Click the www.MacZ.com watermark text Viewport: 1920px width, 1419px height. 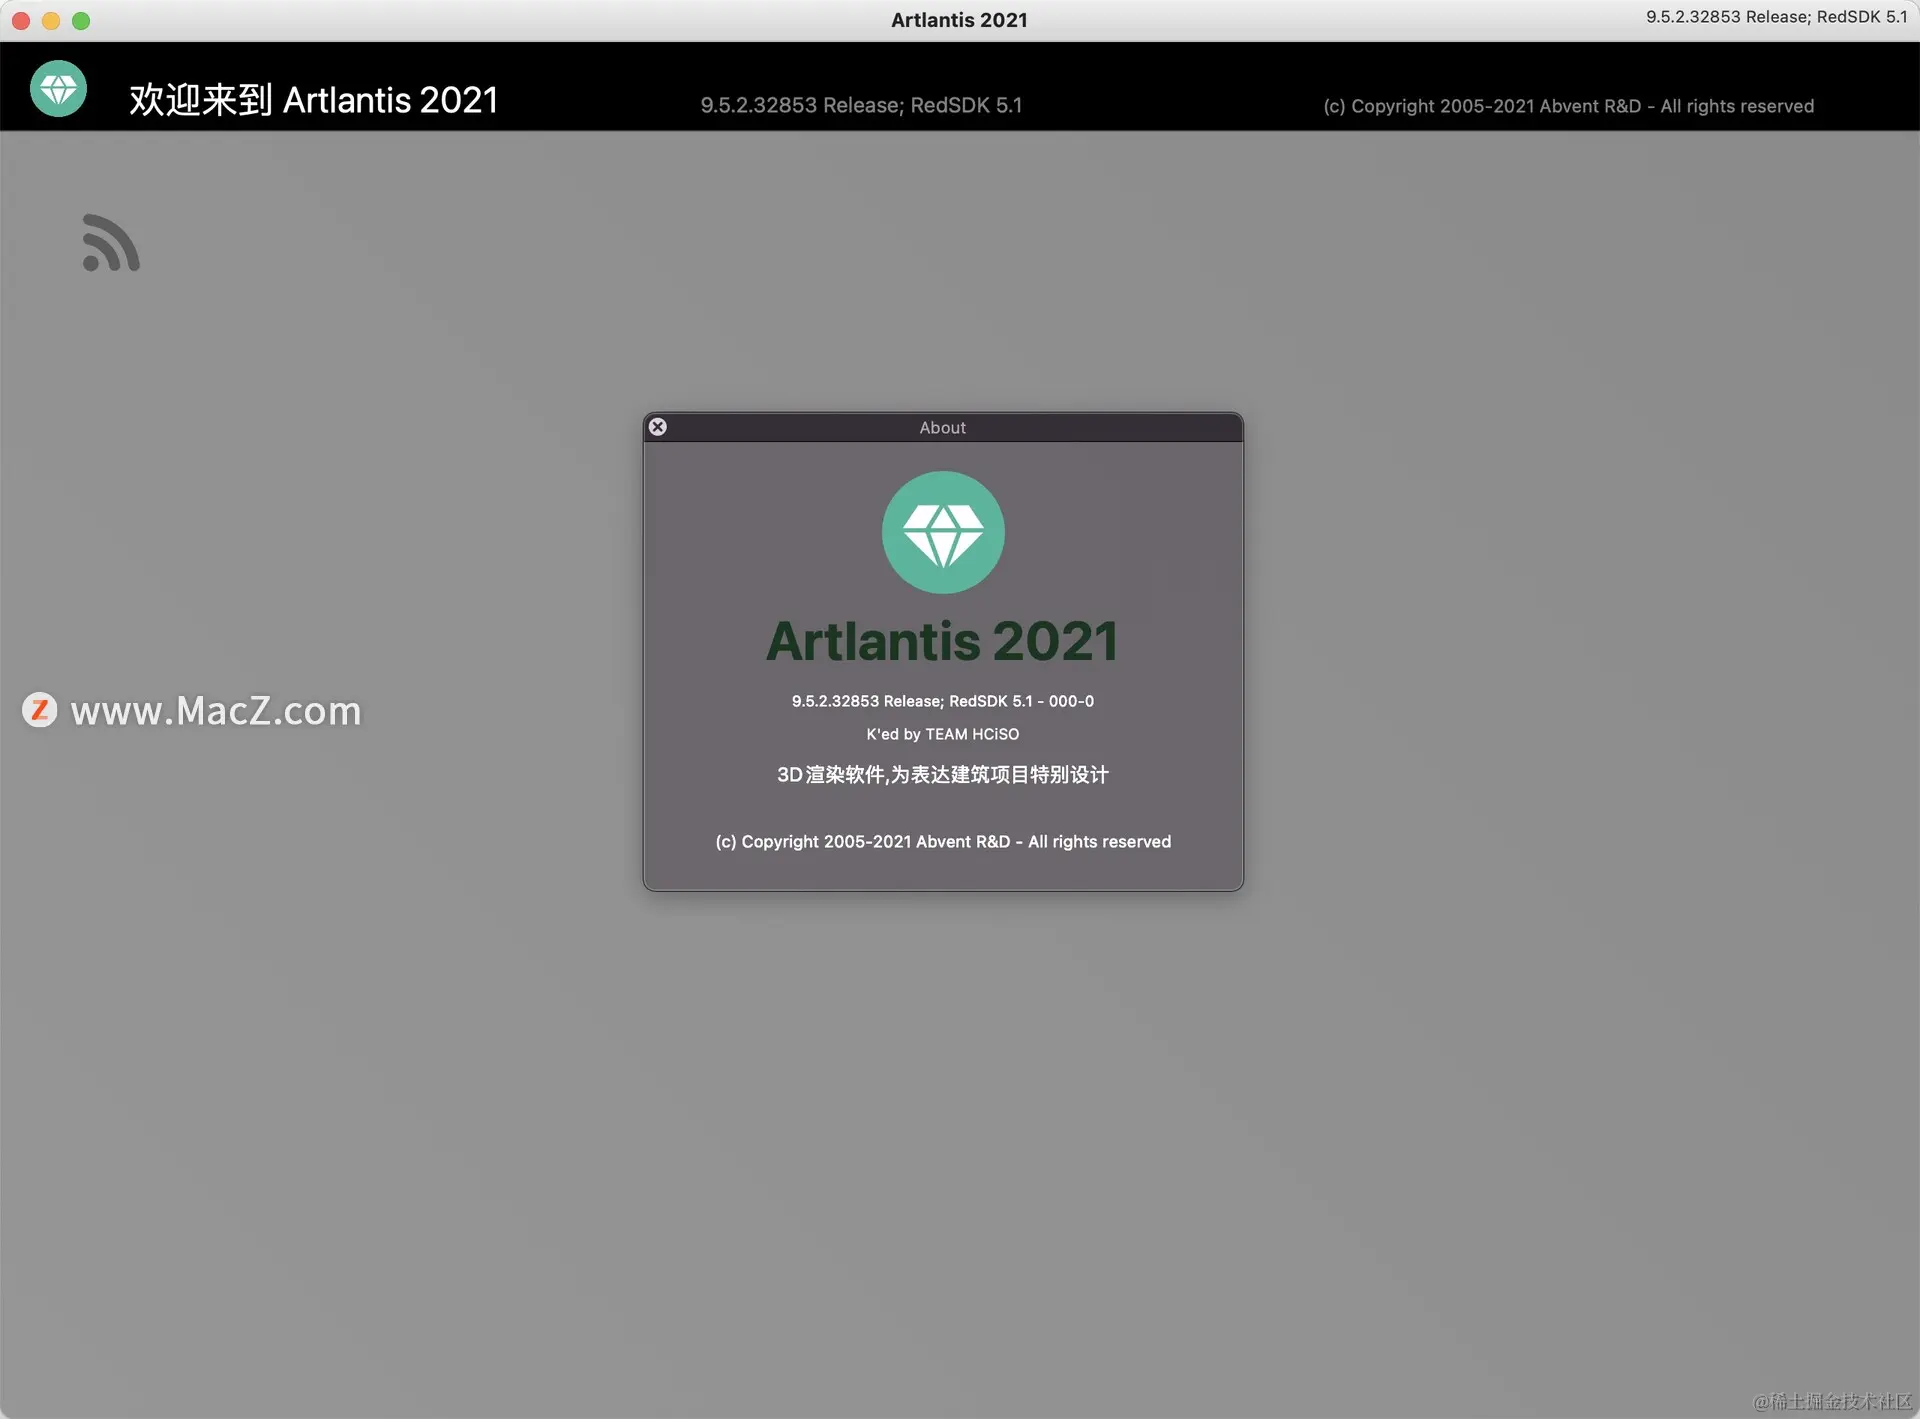point(216,711)
